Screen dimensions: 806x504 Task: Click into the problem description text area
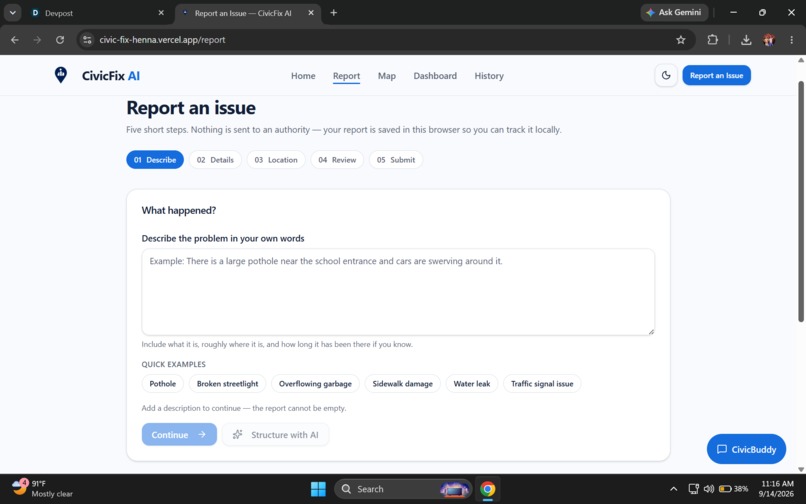(398, 292)
